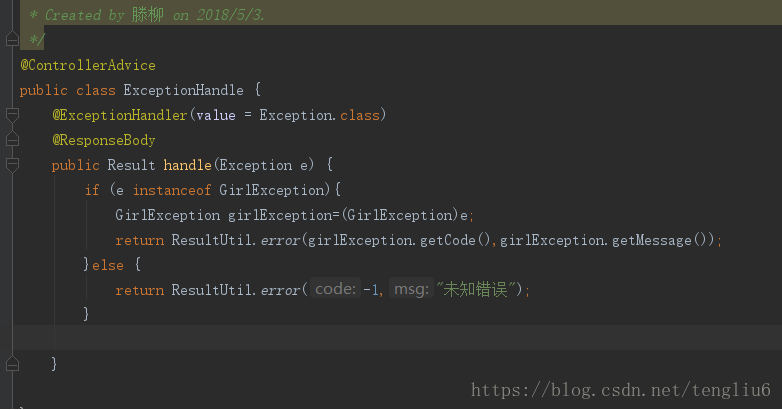Screen dimensions: 782x410
Task: Click the "未知错误" string literal
Action: [476, 289]
